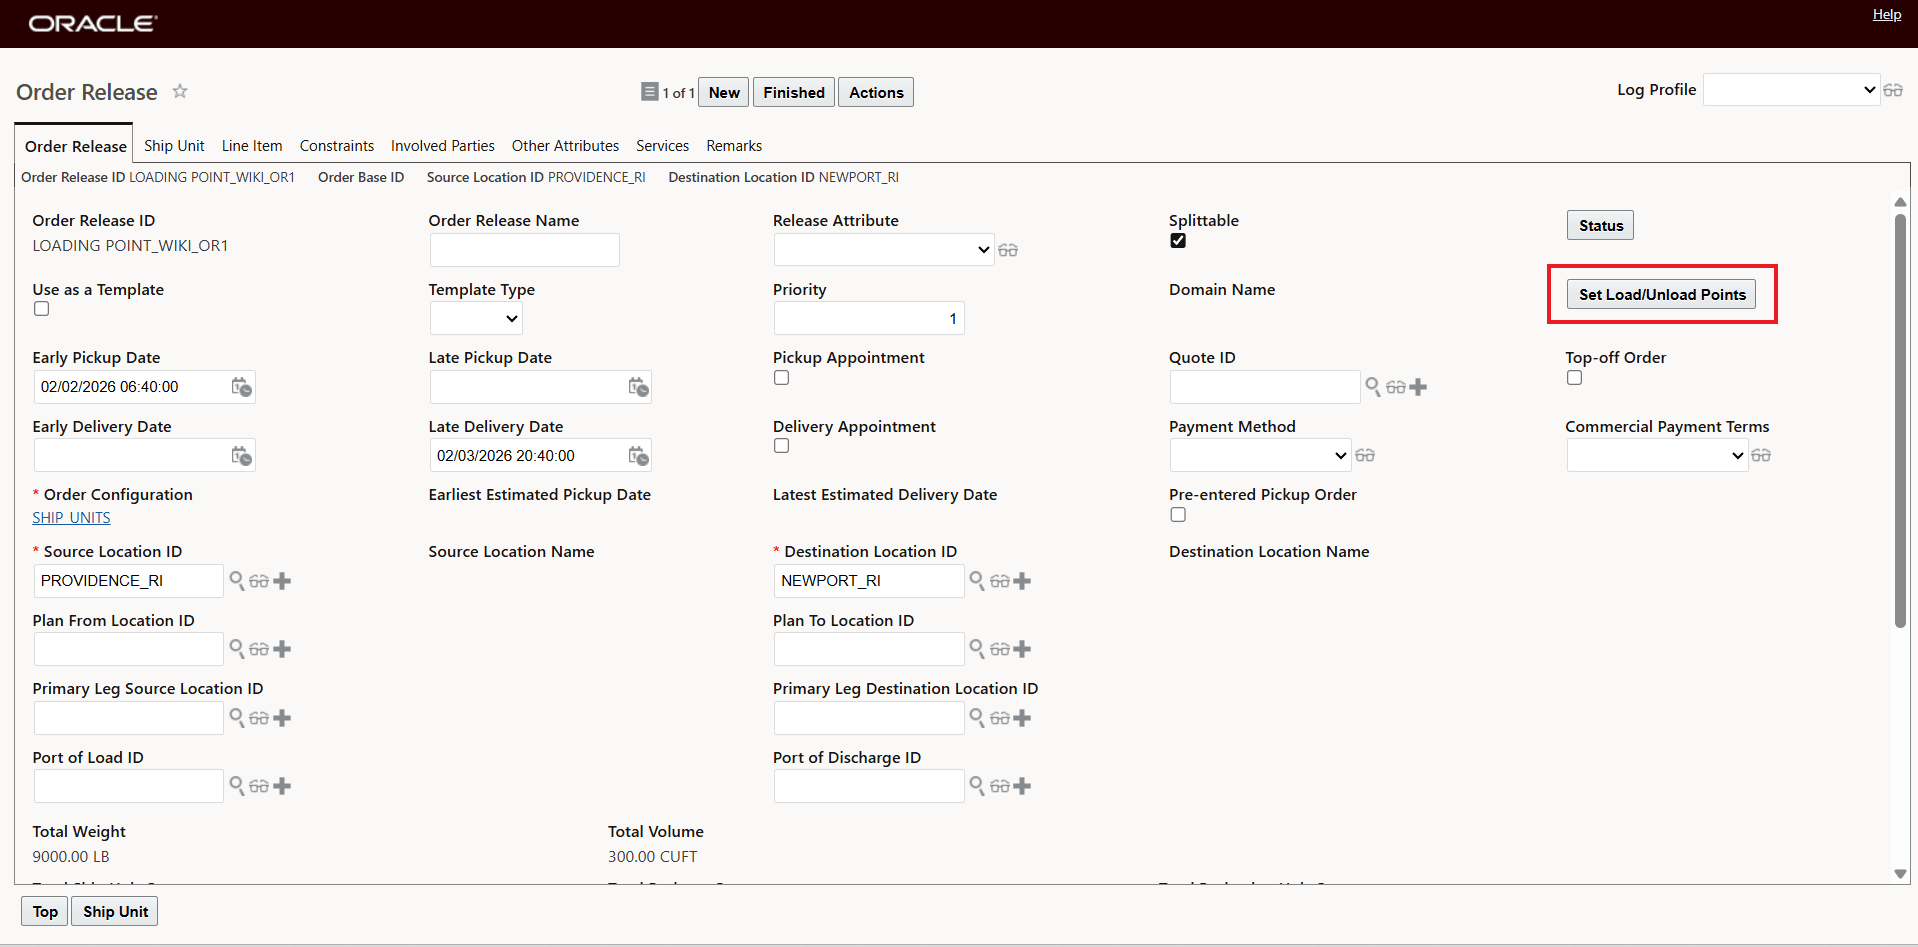Image resolution: width=1918 pixels, height=947 pixels.
Task: Open the Payment Method dropdown
Action: pos(1259,455)
